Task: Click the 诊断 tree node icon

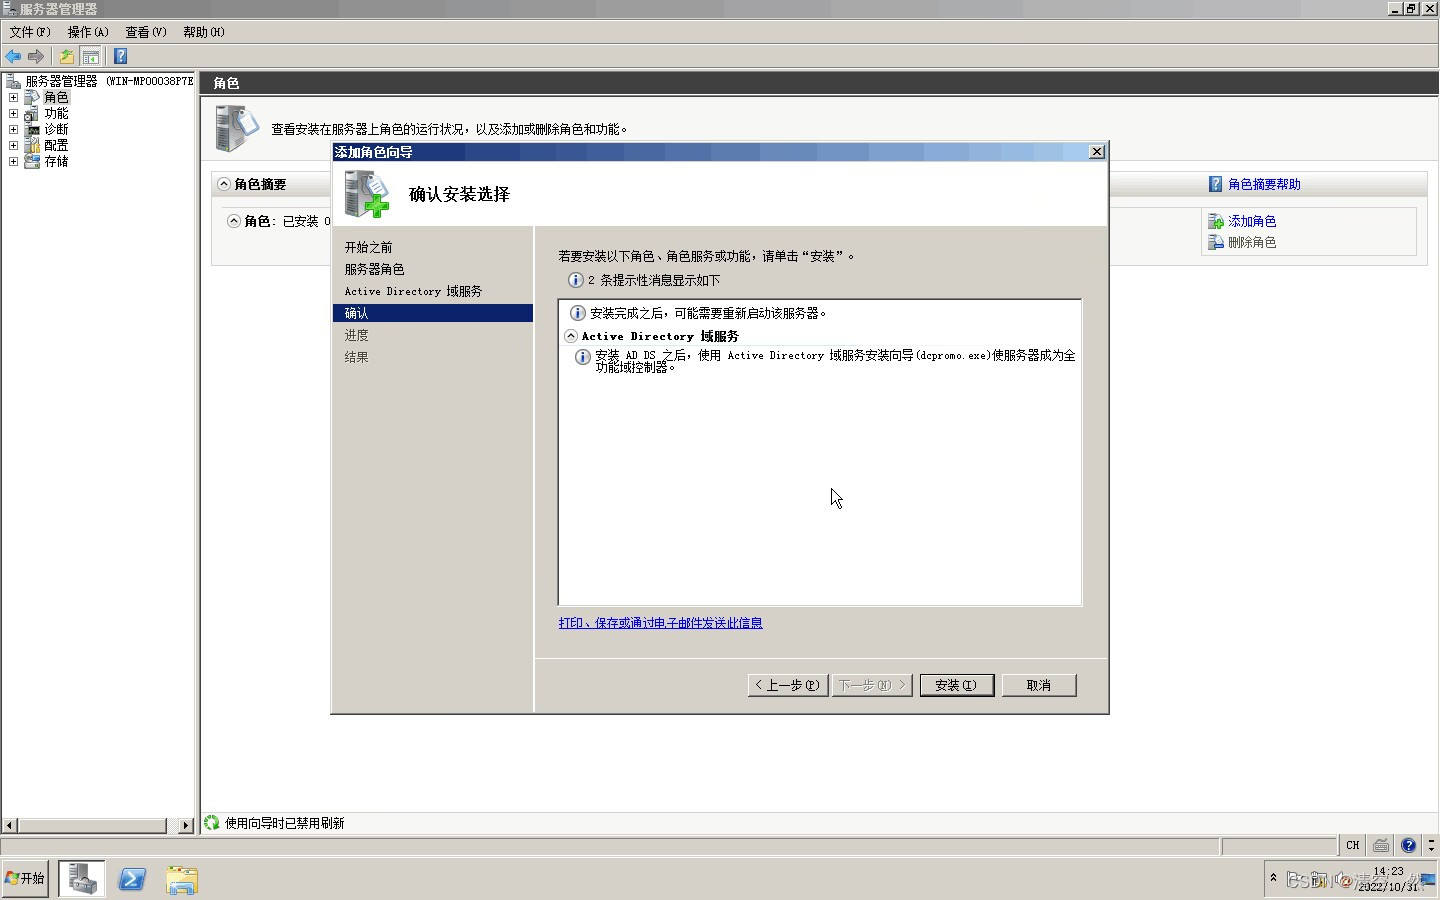Action: coord(32,130)
